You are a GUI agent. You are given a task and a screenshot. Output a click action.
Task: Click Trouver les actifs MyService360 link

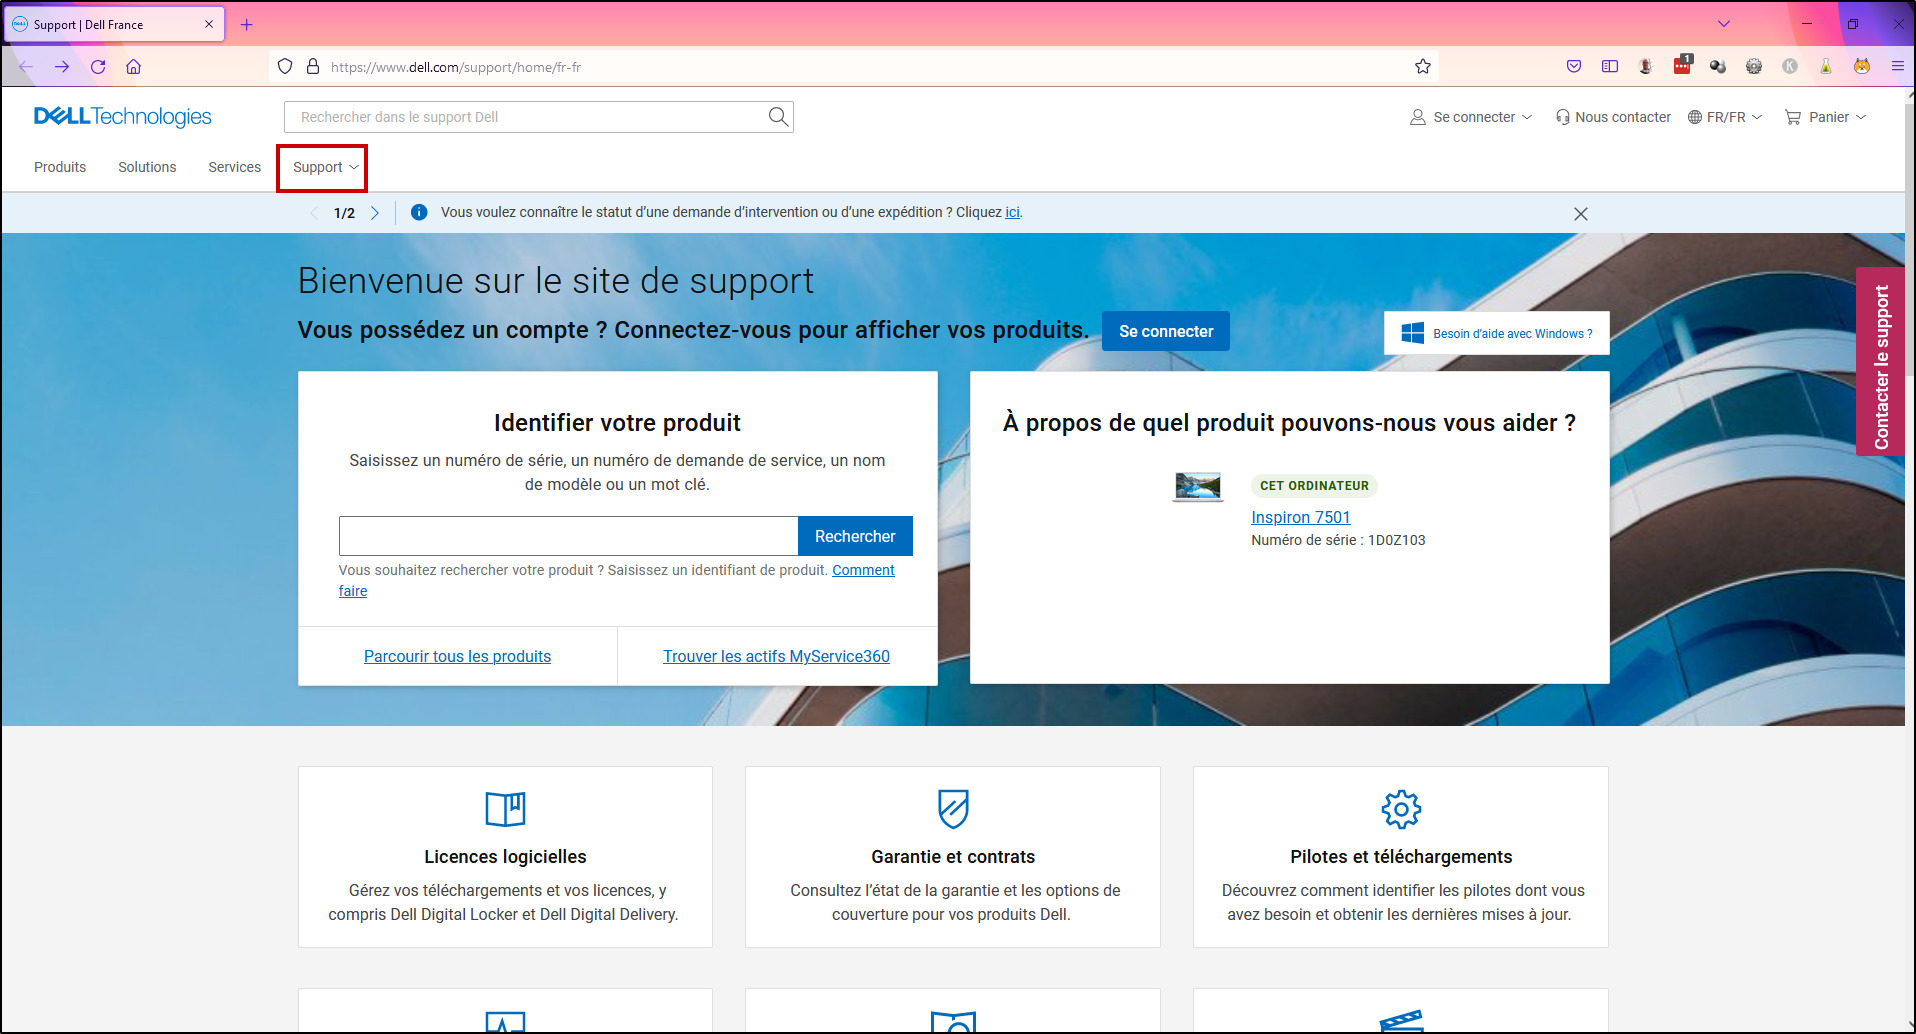pos(776,656)
